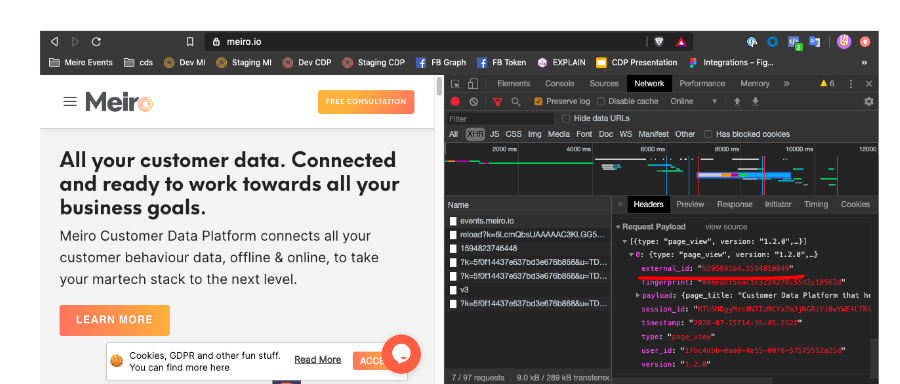Image resolution: width=900 pixels, height=384 pixels.
Task: Open the Online throttling dropdown
Action: click(694, 102)
